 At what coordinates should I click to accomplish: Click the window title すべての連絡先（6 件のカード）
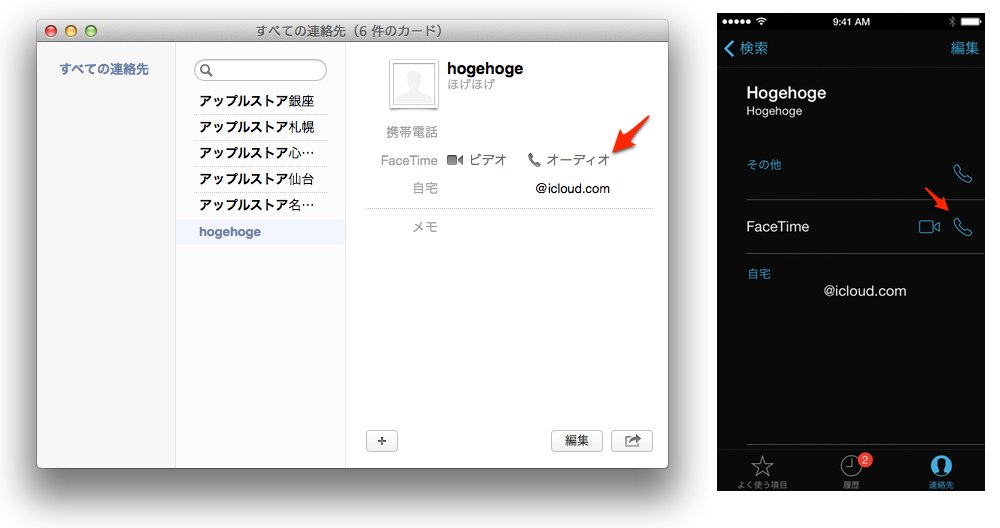tap(349, 31)
